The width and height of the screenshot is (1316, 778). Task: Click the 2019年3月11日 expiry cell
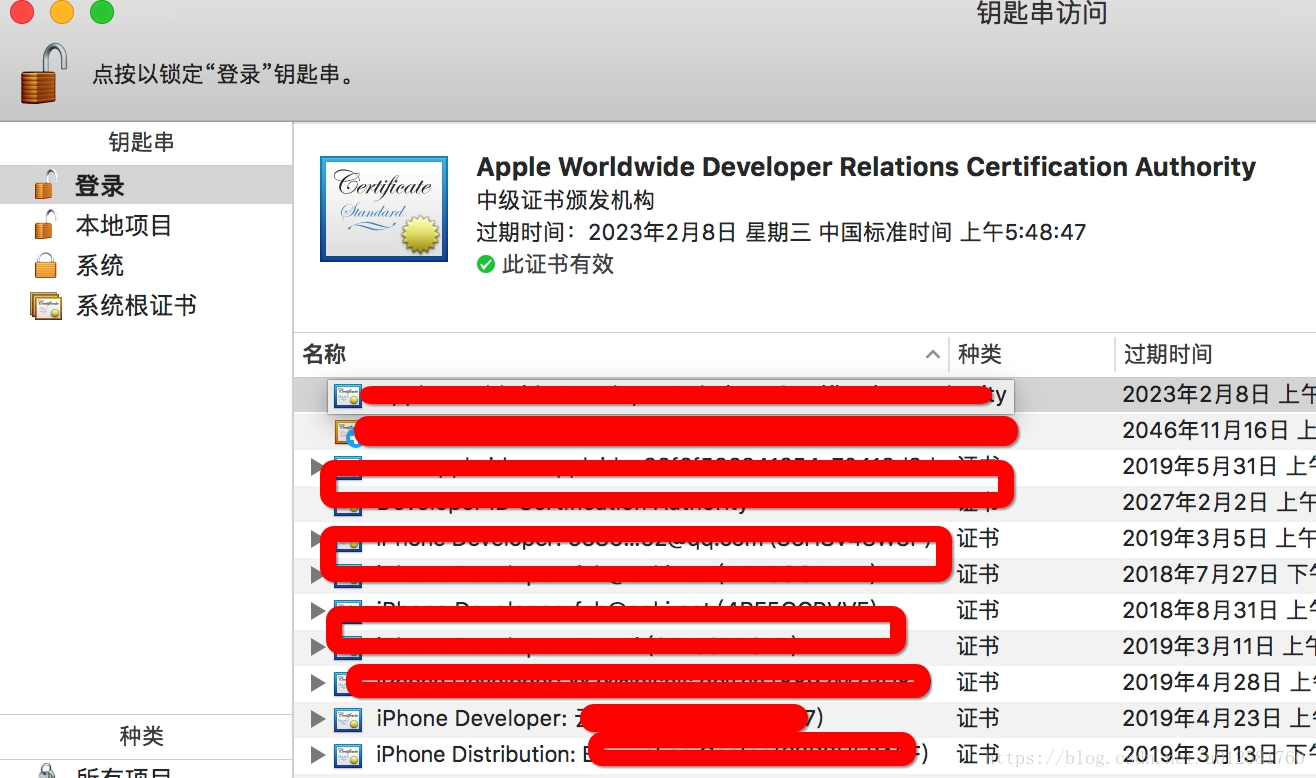click(1218, 647)
